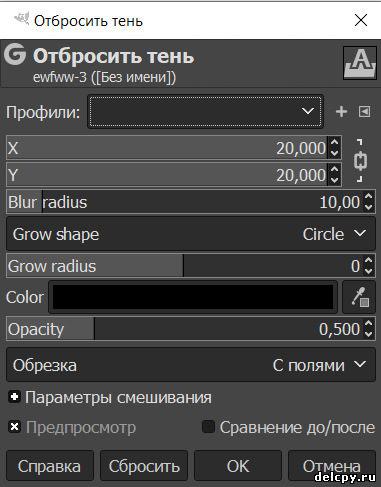
Task: Click the drop shadow filter icon in header
Action: point(360,63)
